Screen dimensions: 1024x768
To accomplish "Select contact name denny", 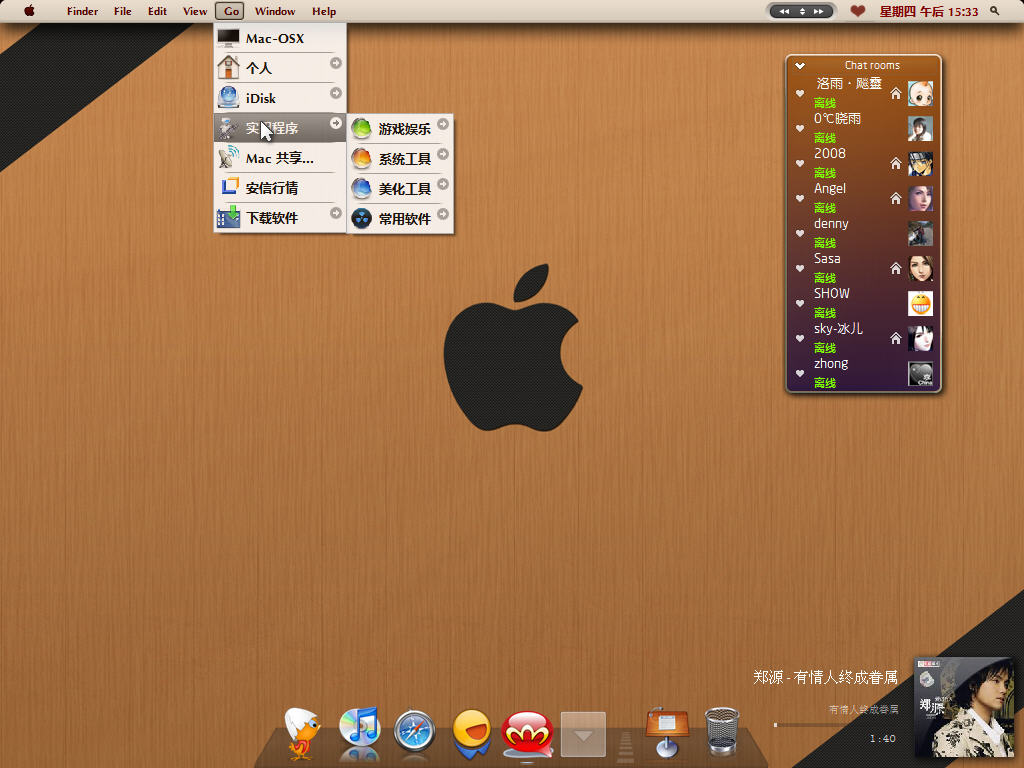I will coord(831,224).
